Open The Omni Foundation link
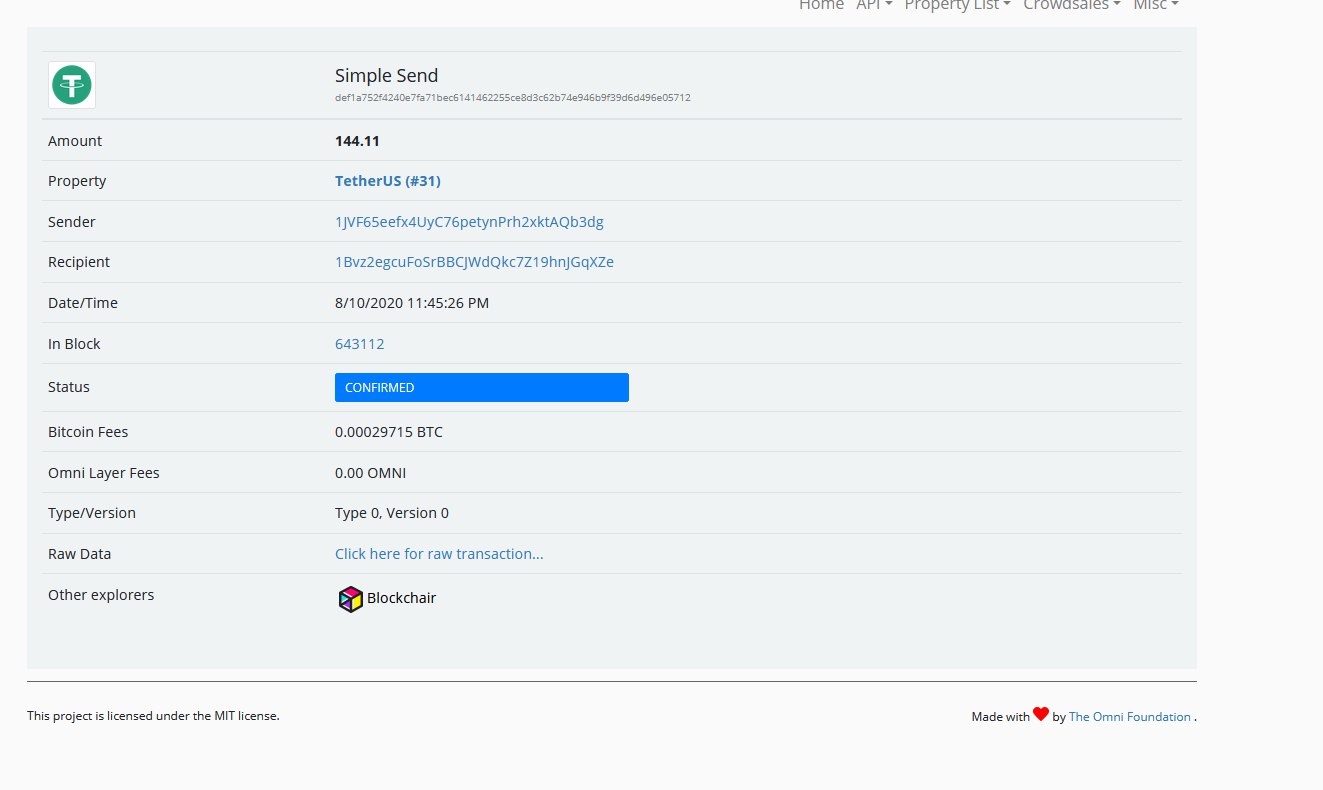 pos(1130,717)
